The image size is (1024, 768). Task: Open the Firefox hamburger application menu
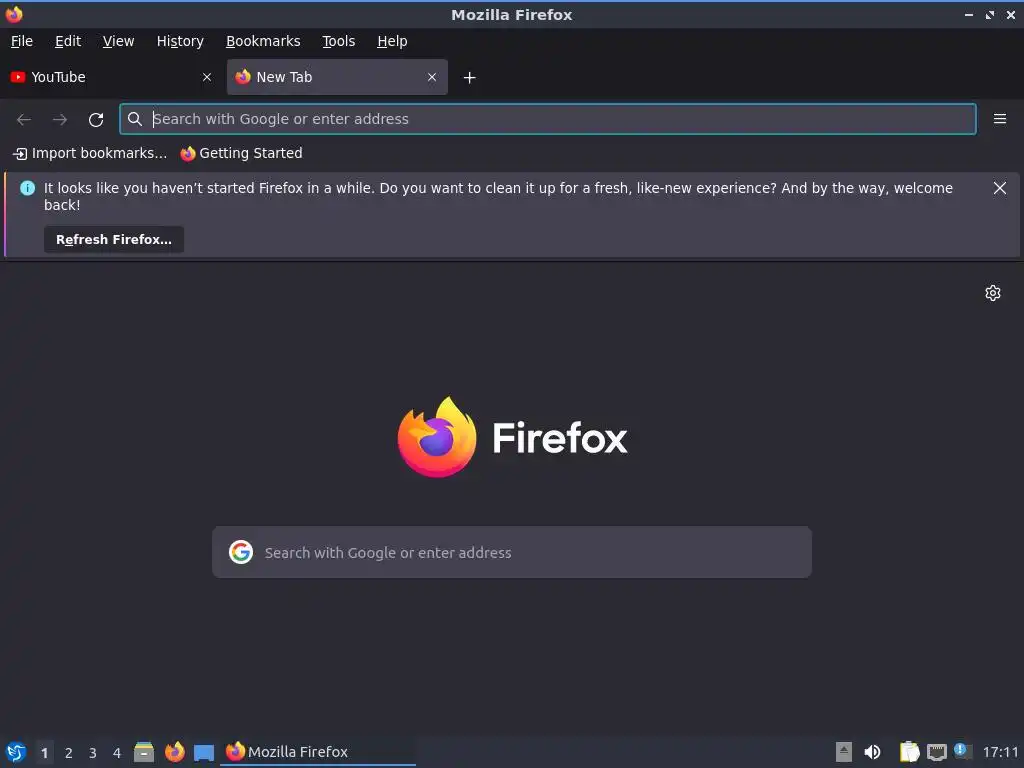point(1000,119)
